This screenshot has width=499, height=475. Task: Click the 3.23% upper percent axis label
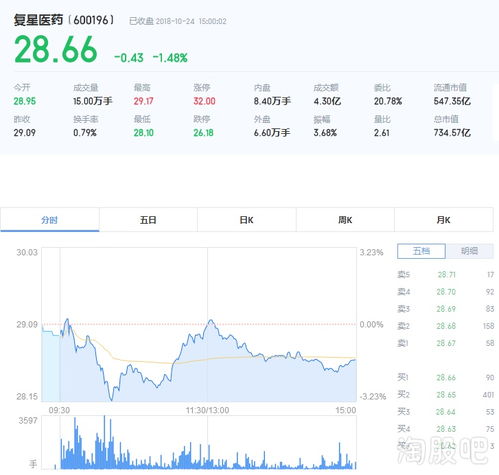click(x=371, y=252)
